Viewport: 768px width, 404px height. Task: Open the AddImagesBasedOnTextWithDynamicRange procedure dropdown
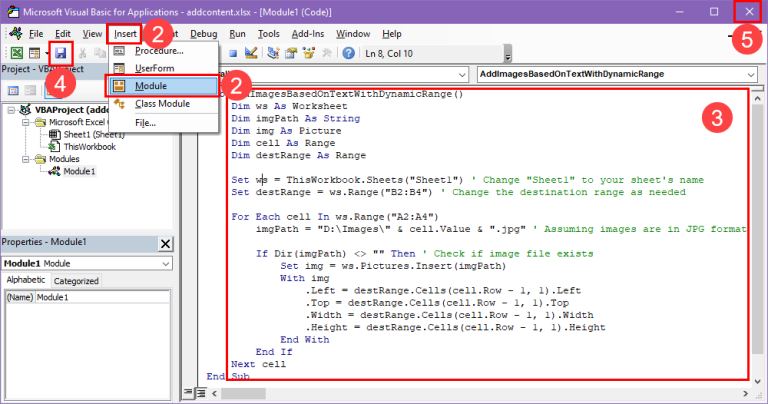(x=750, y=74)
